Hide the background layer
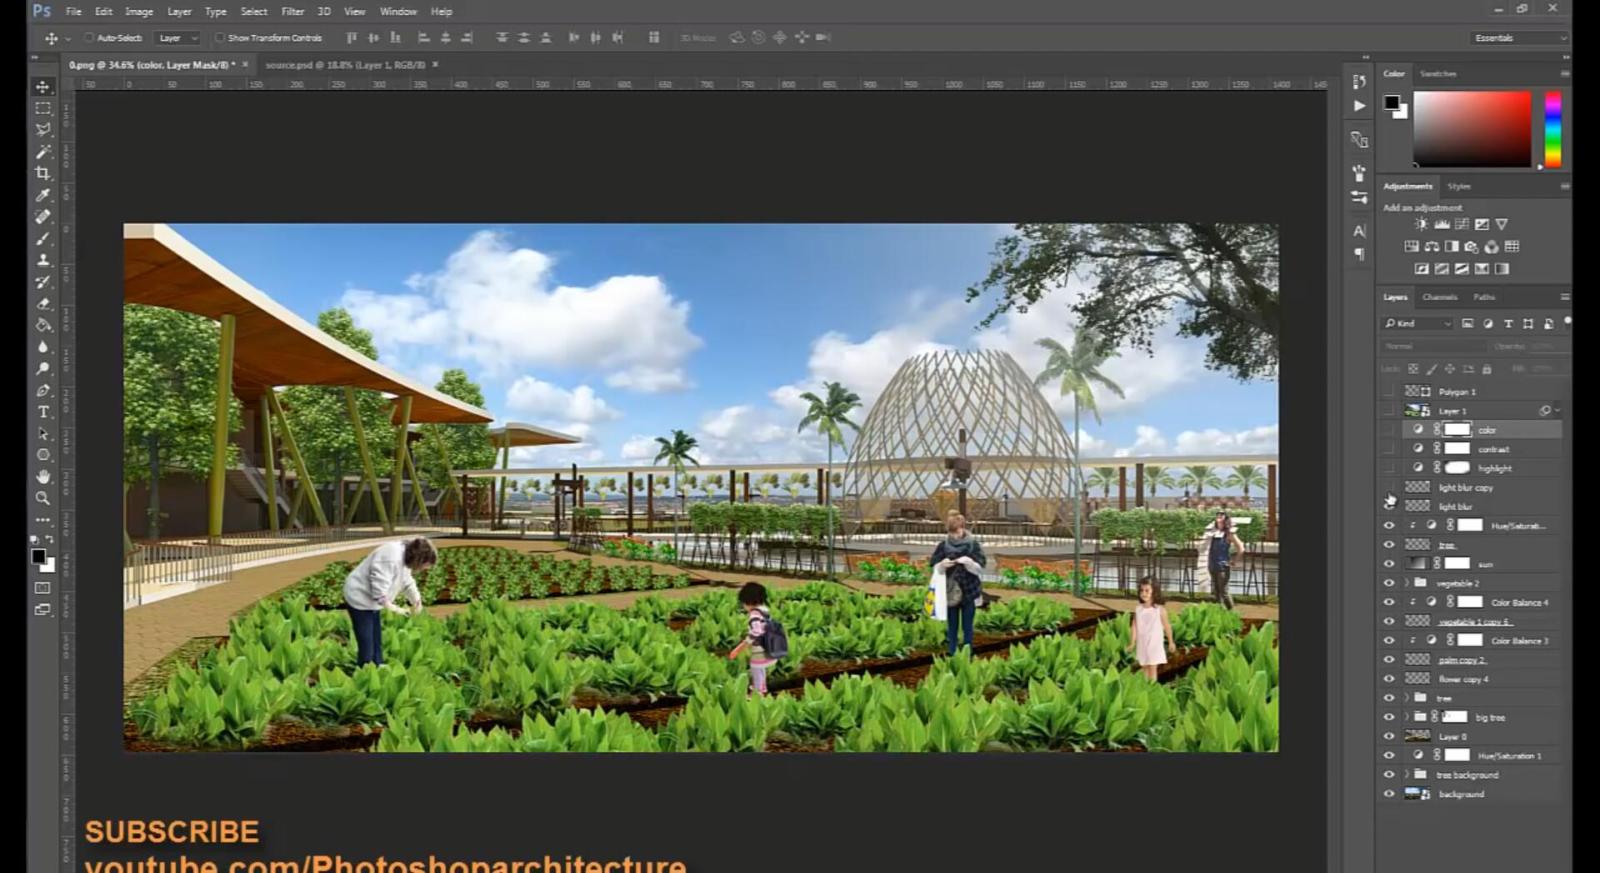This screenshot has height=873, width=1600. [x=1389, y=794]
